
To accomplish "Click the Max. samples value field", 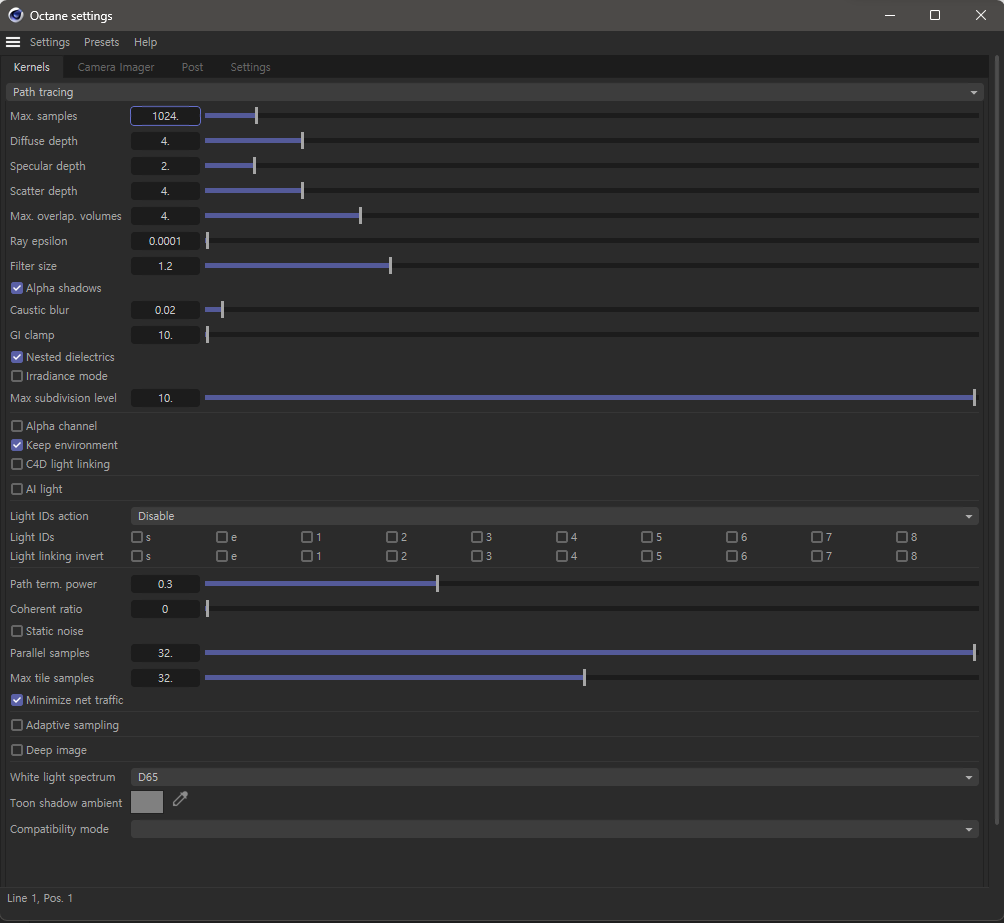I will [x=165, y=116].
